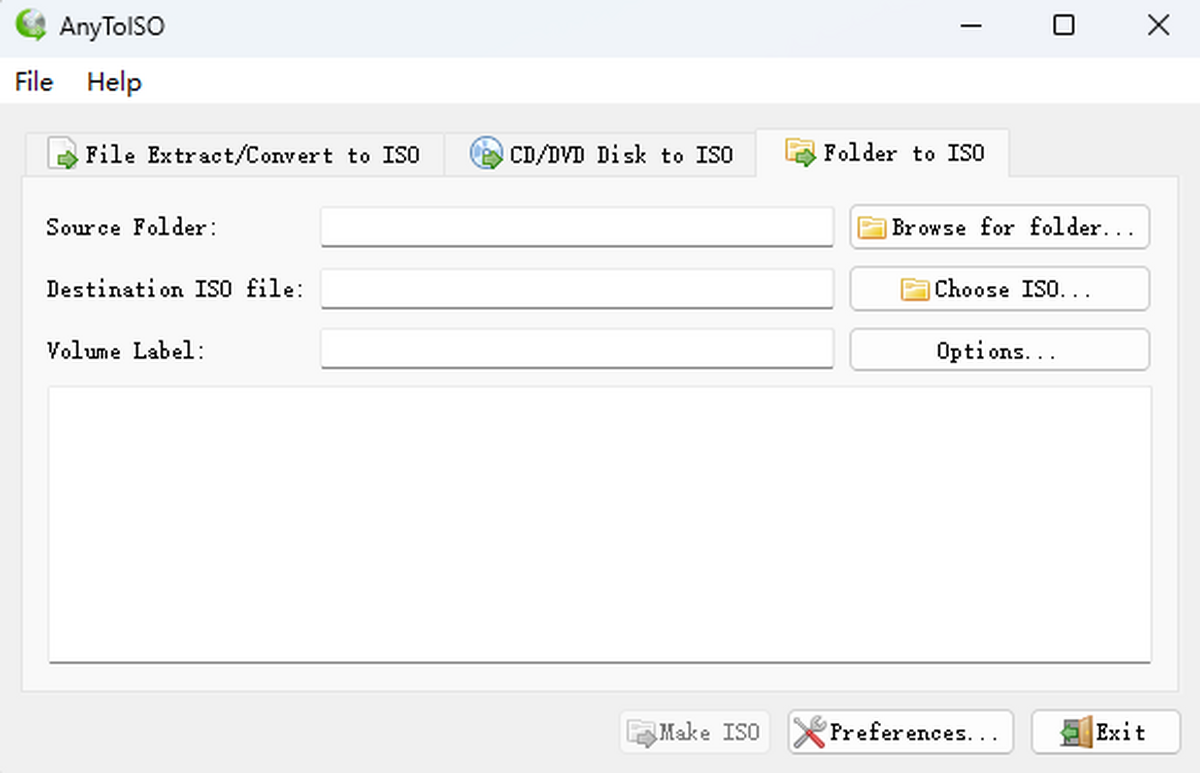
Task: Focus the Source Folder text field
Action: pyautogui.click(x=576, y=227)
